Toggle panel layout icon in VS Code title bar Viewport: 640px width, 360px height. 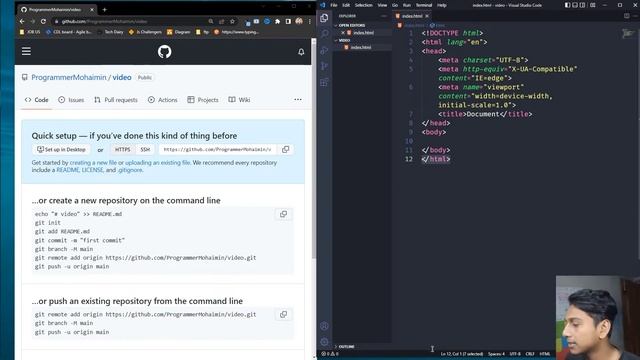coord(575,5)
